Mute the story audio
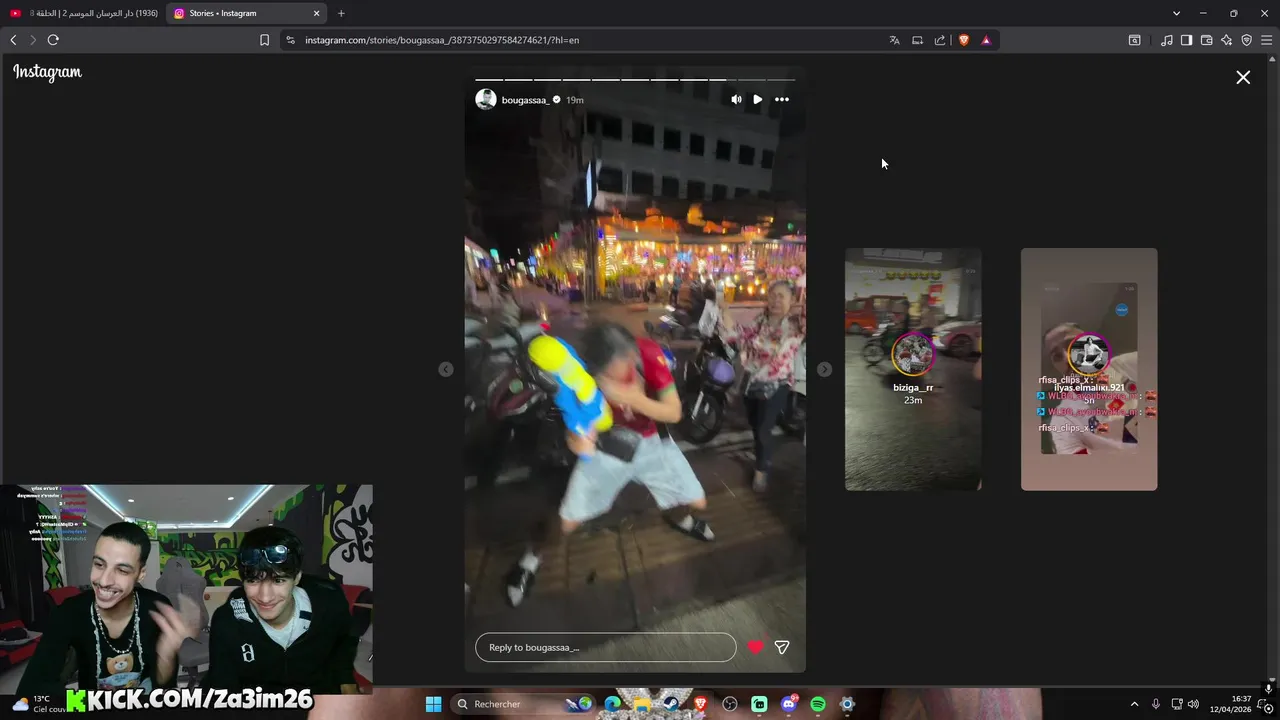 pyautogui.click(x=736, y=99)
